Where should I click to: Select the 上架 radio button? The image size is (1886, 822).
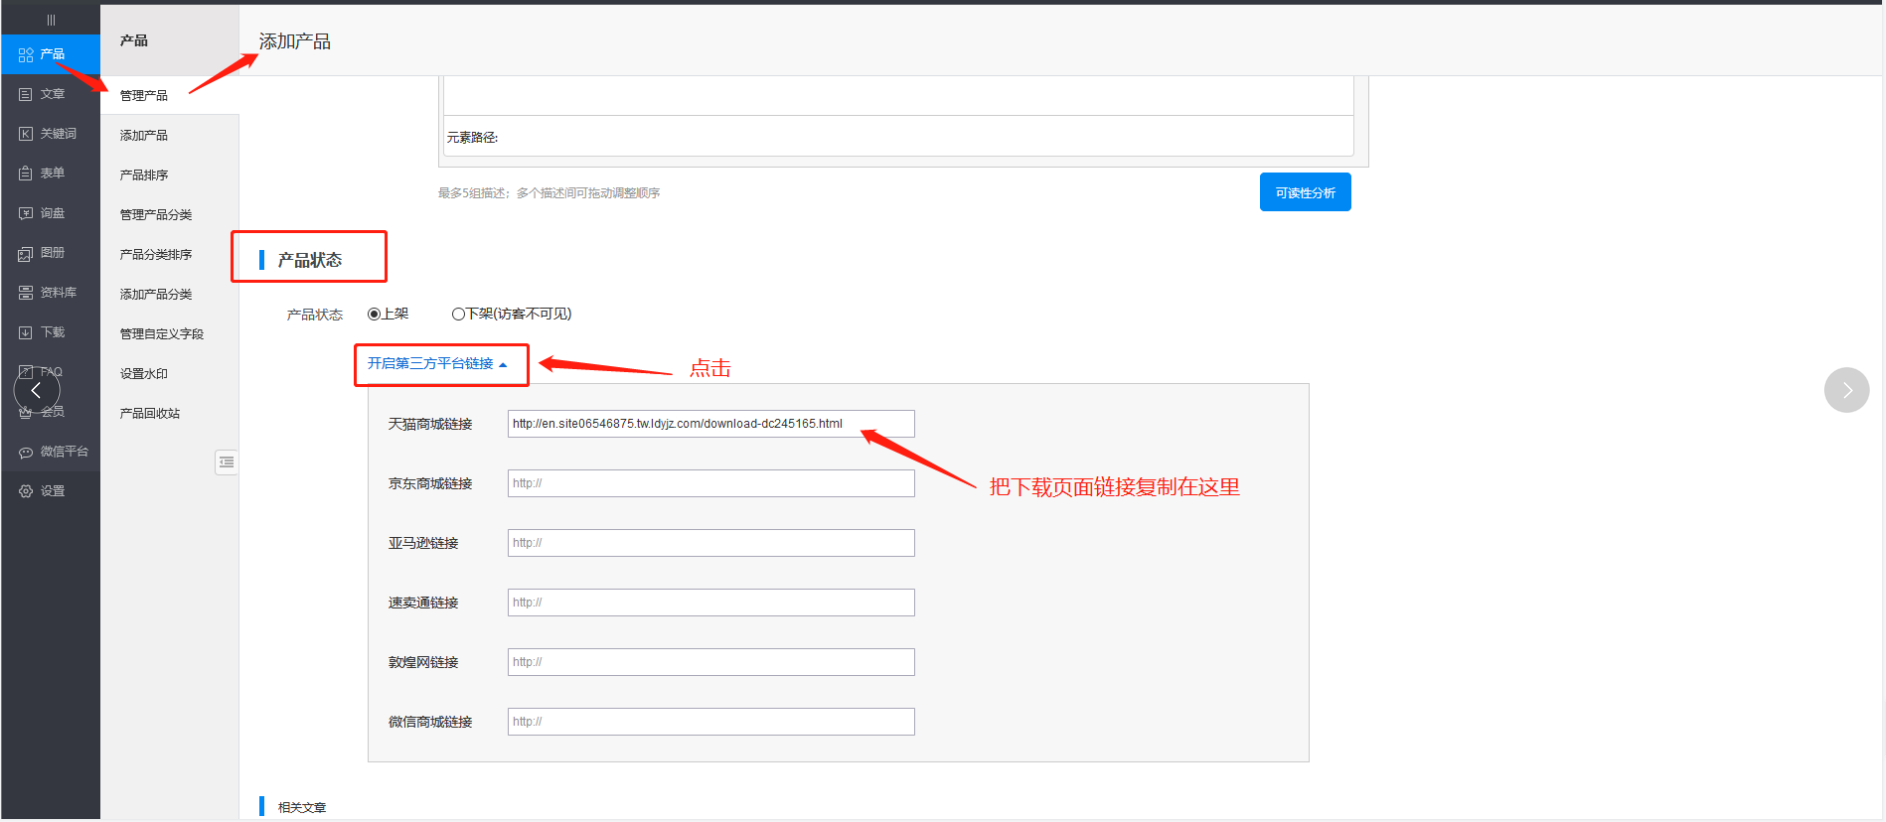374,314
